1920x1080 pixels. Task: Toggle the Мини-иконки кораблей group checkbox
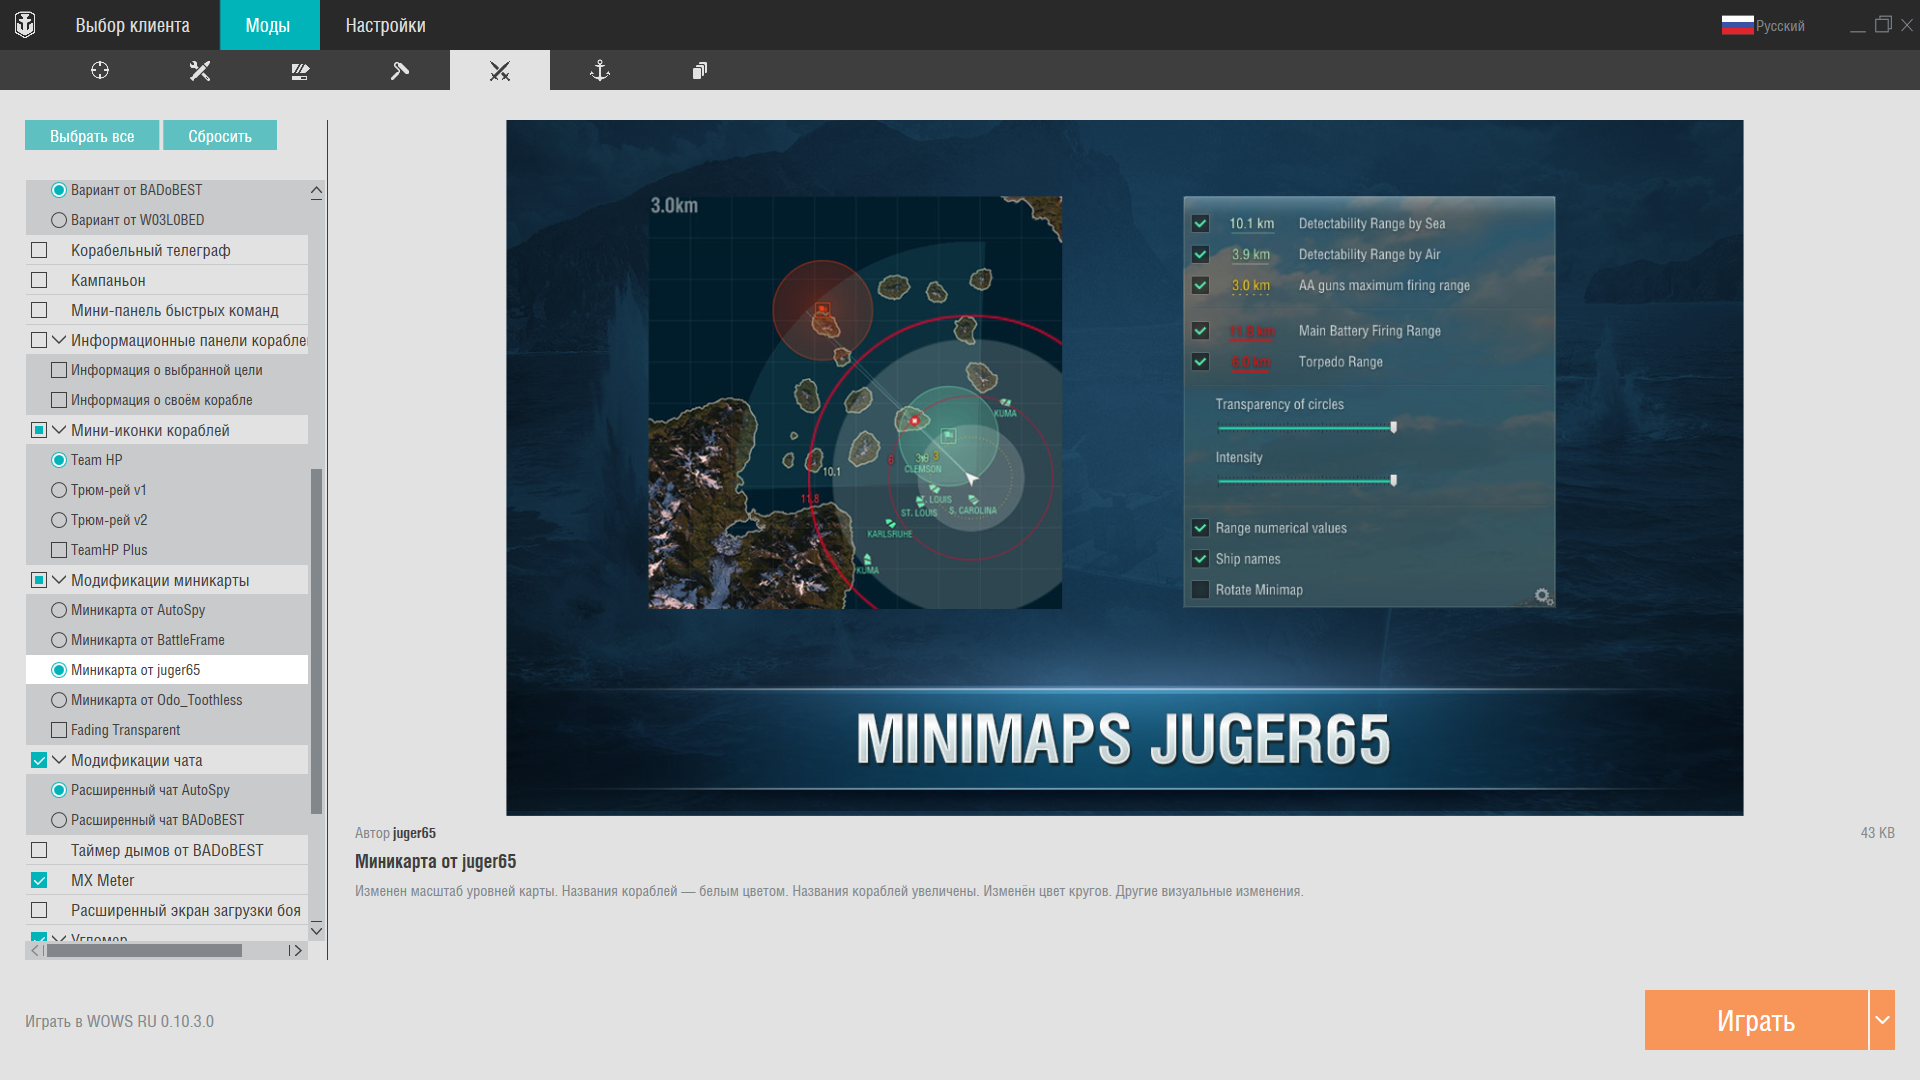[39, 430]
